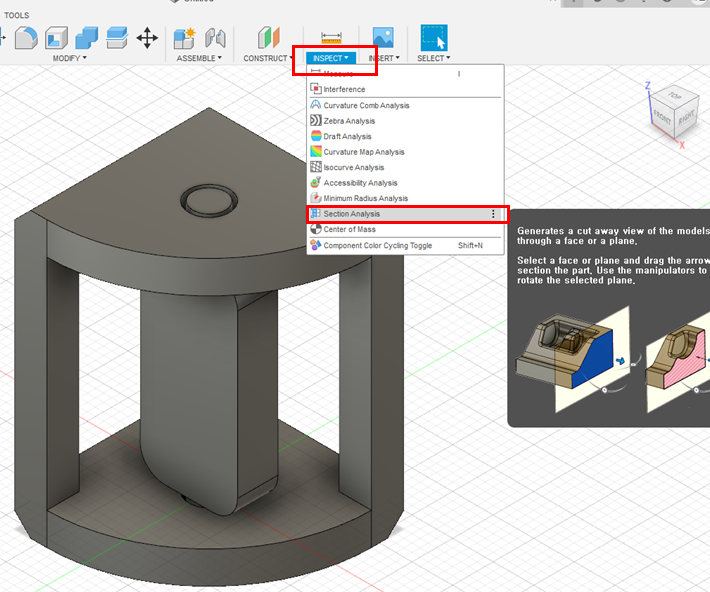Open Curvature Map Analysis
Image resolution: width=710 pixels, height=592 pixels.
(x=405, y=152)
